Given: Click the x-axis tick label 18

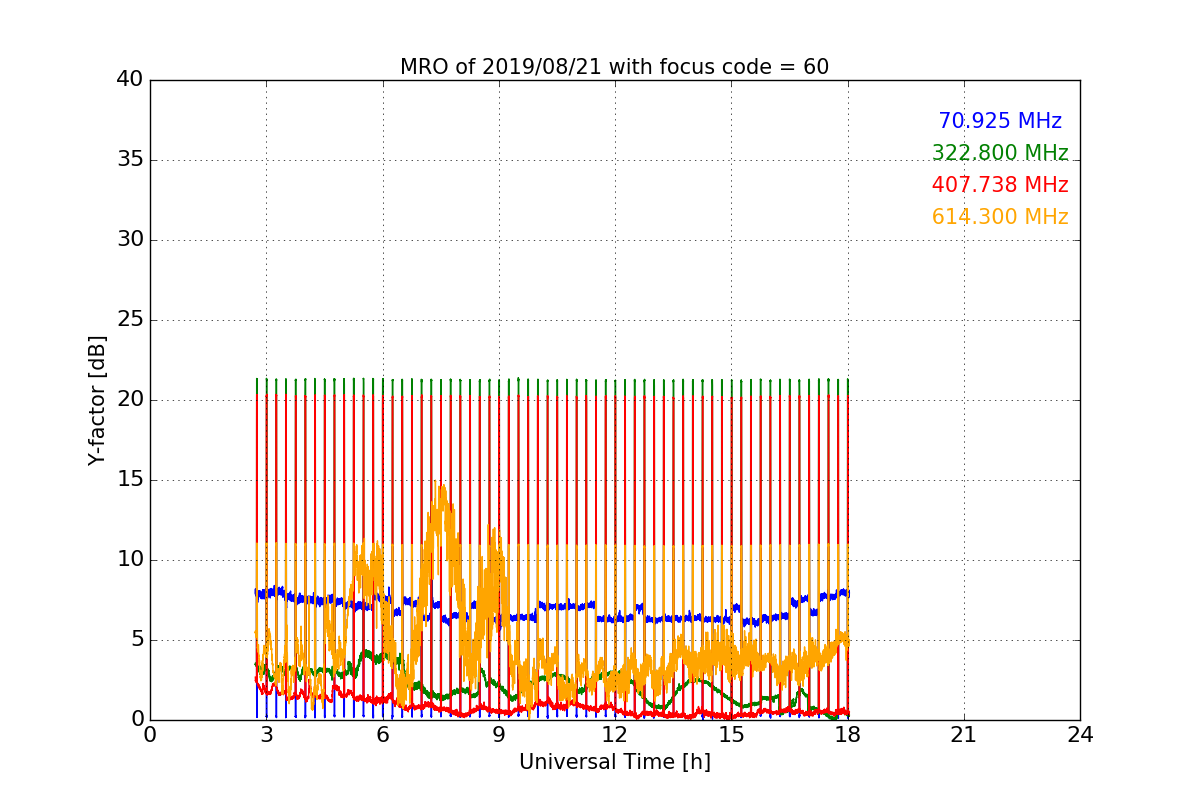Looking at the screenshot, I should pyautogui.click(x=848, y=735).
